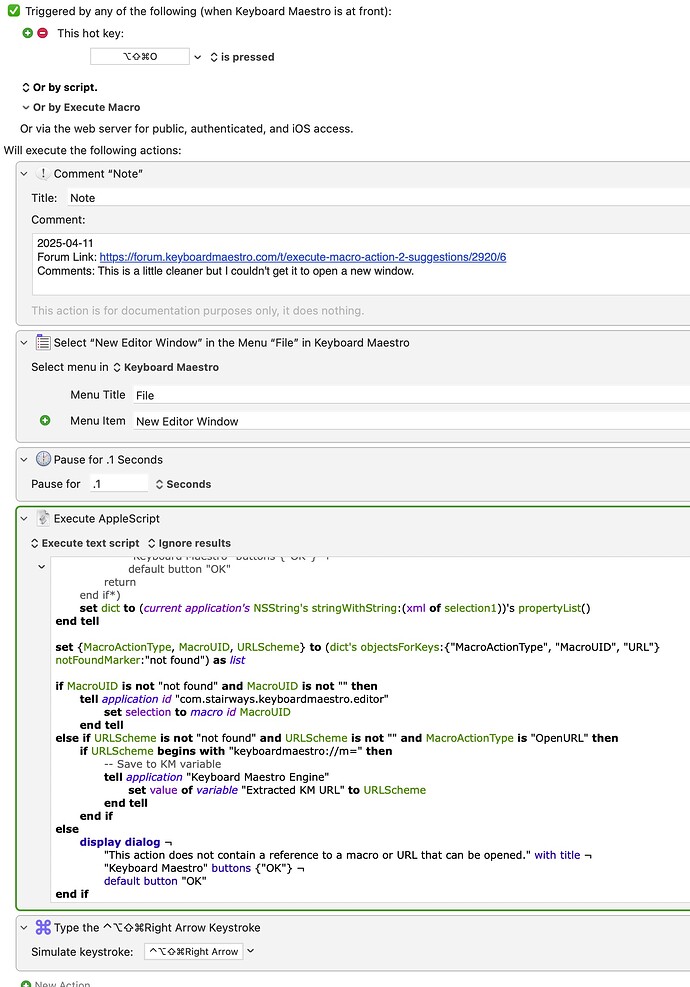Click script line 'set selection to macro id MacroUID'
690x987 pixels.
[x=197, y=712]
